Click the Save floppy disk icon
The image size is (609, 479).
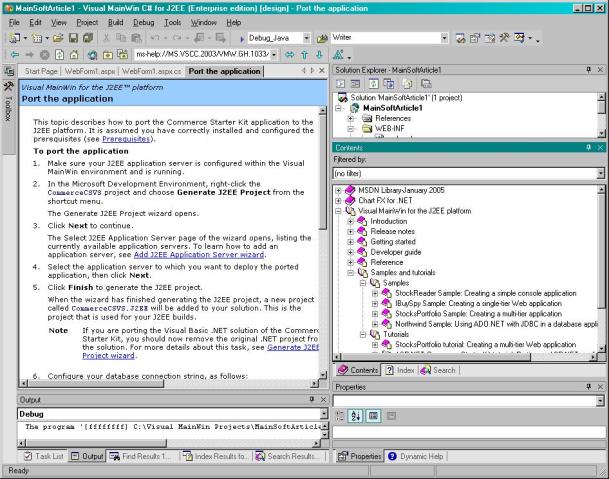tap(73, 38)
